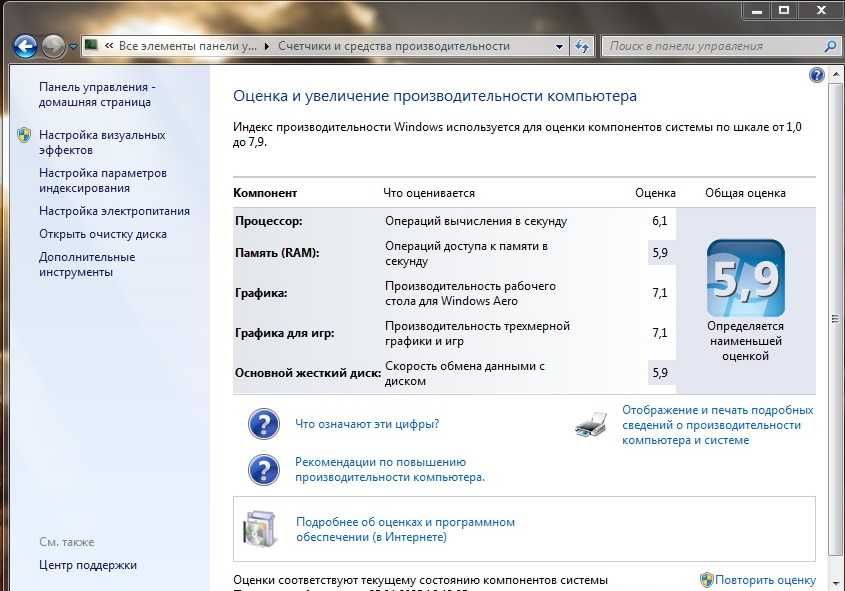Open 'Панель управления - домашняя страница'
The width and height of the screenshot is (845, 591).
[x=97, y=94]
